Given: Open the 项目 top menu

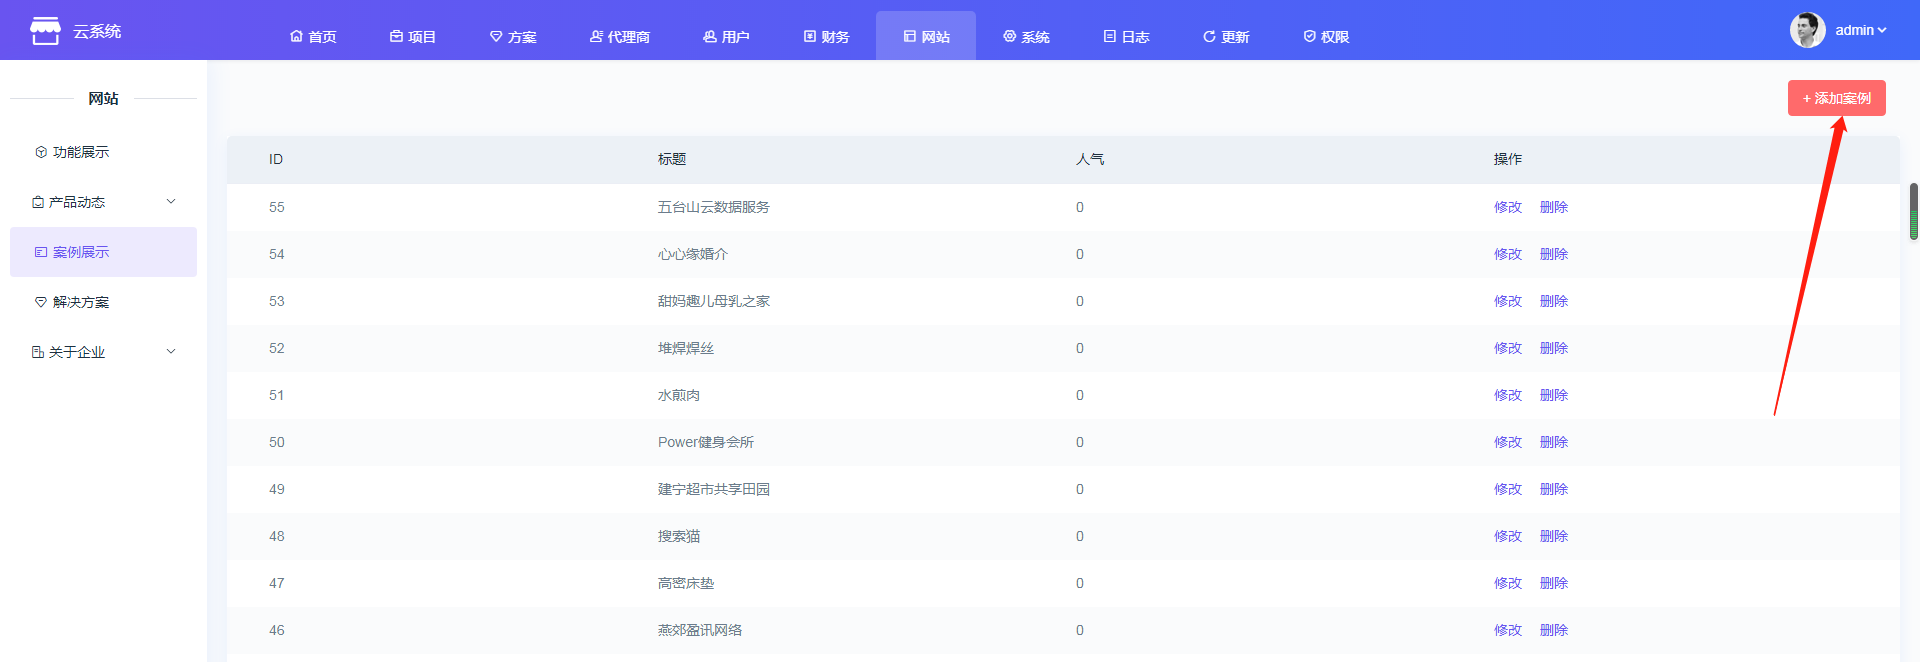Looking at the screenshot, I should click(x=413, y=36).
